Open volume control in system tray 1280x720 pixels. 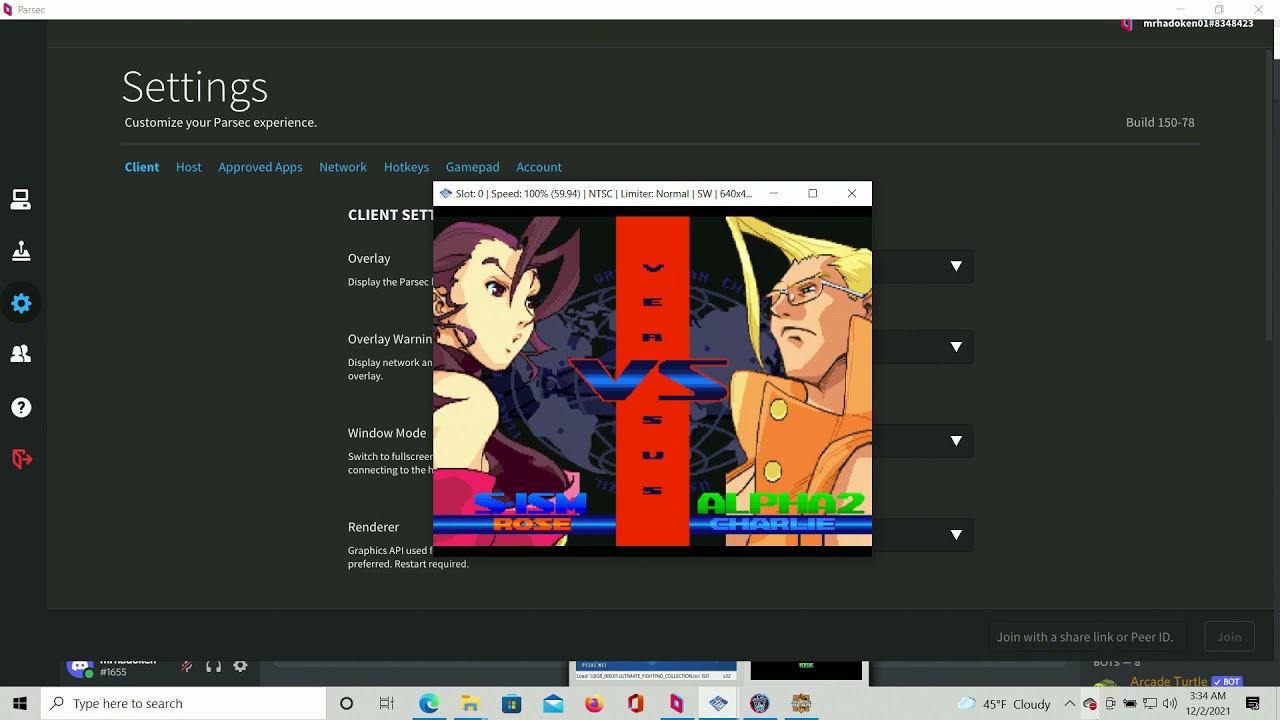1170,703
